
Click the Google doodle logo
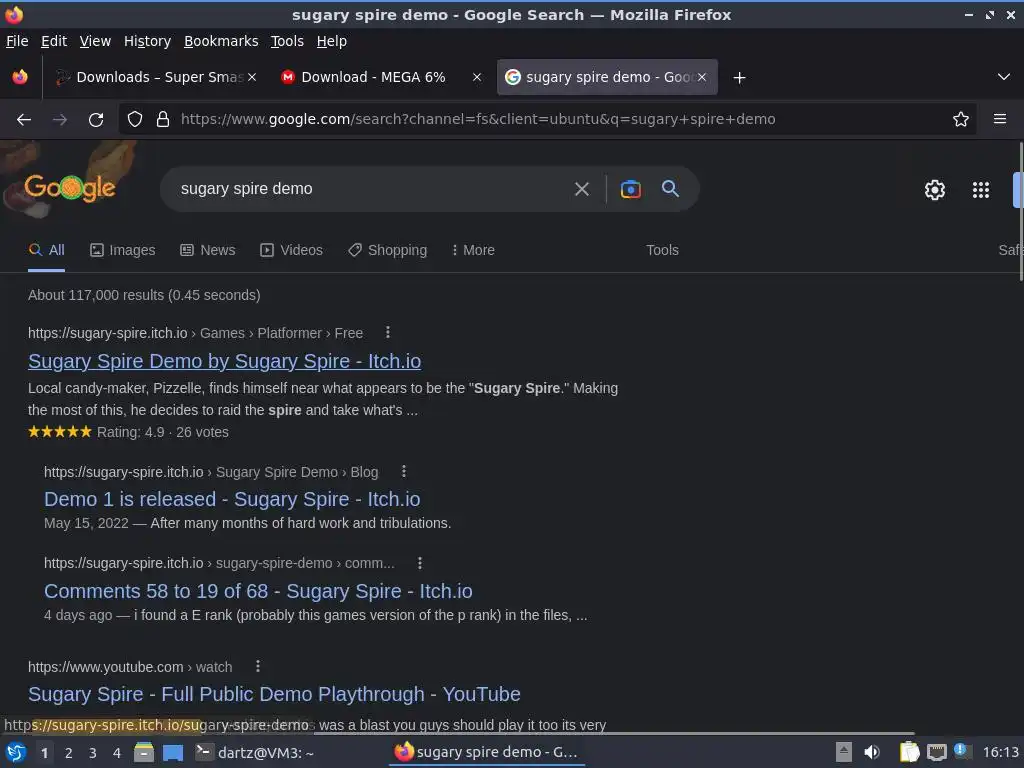pyautogui.click(x=70, y=187)
